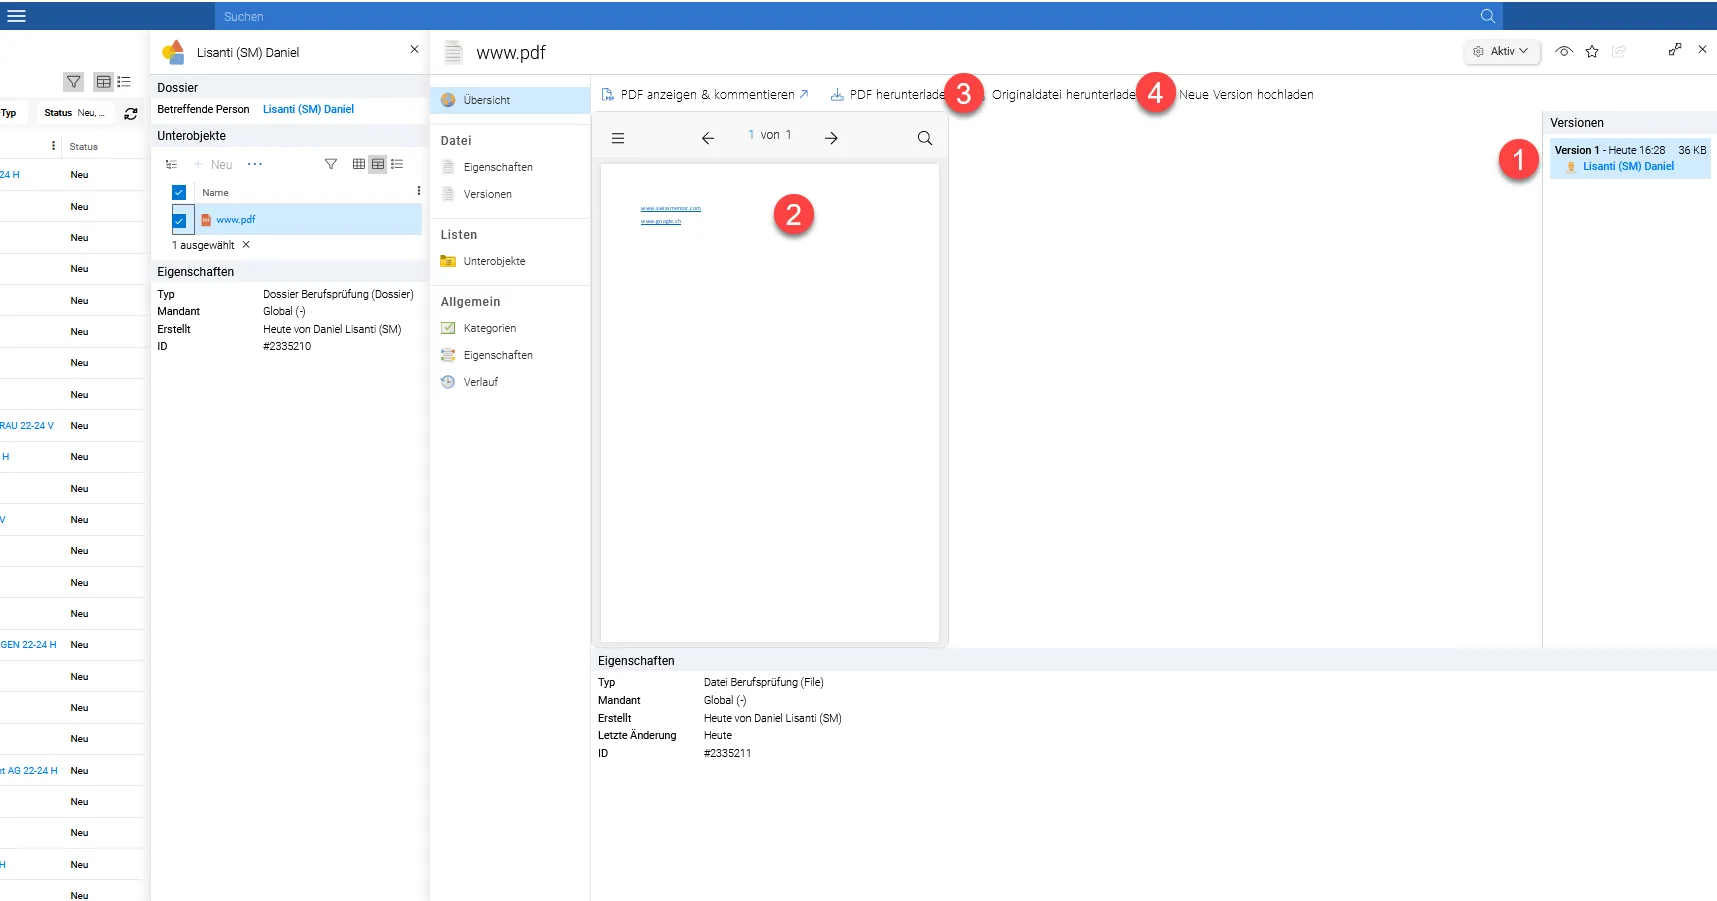This screenshot has width=1717, height=901.
Task: Close the Lisanti (SM) Daniel dossier panel
Action: [414, 49]
